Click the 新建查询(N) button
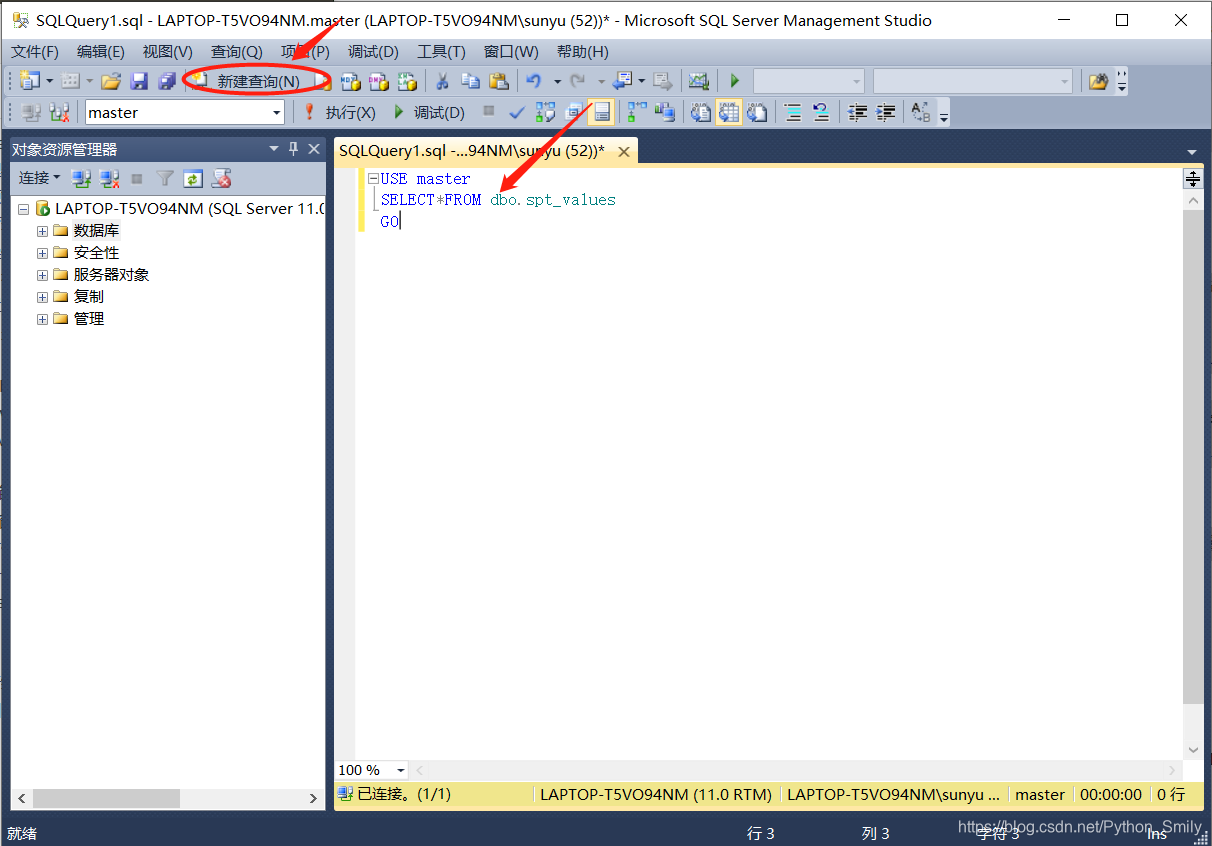The image size is (1212, 846). tap(247, 81)
